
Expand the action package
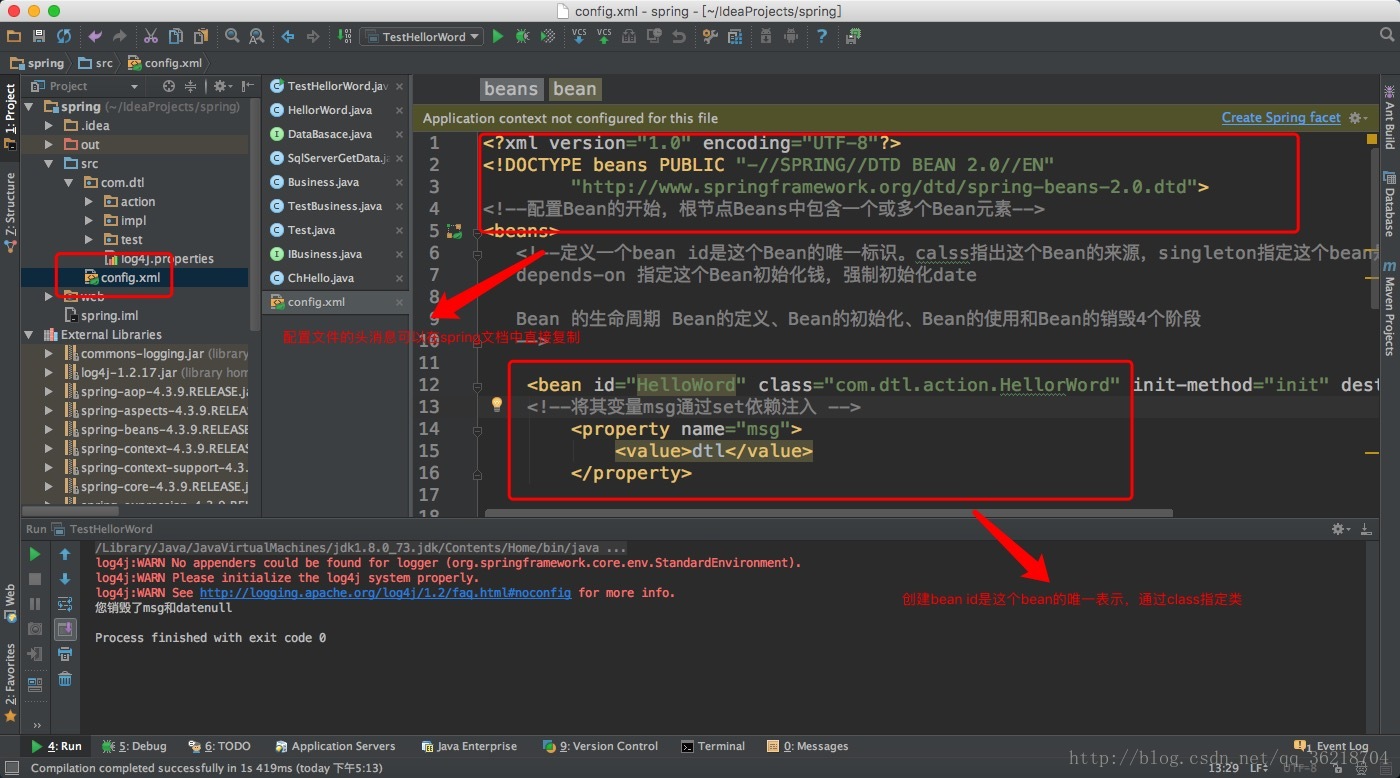(x=88, y=202)
